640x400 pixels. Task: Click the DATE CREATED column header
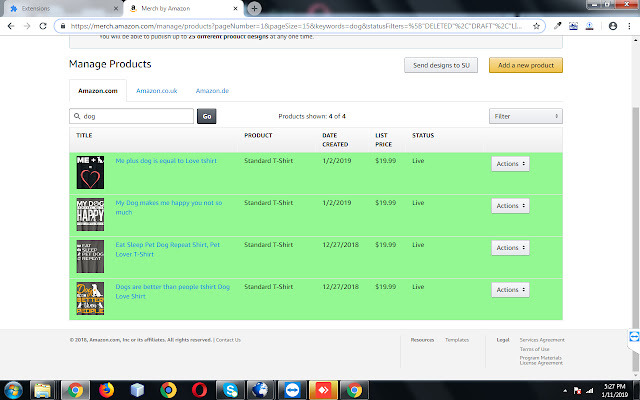(x=335, y=140)
